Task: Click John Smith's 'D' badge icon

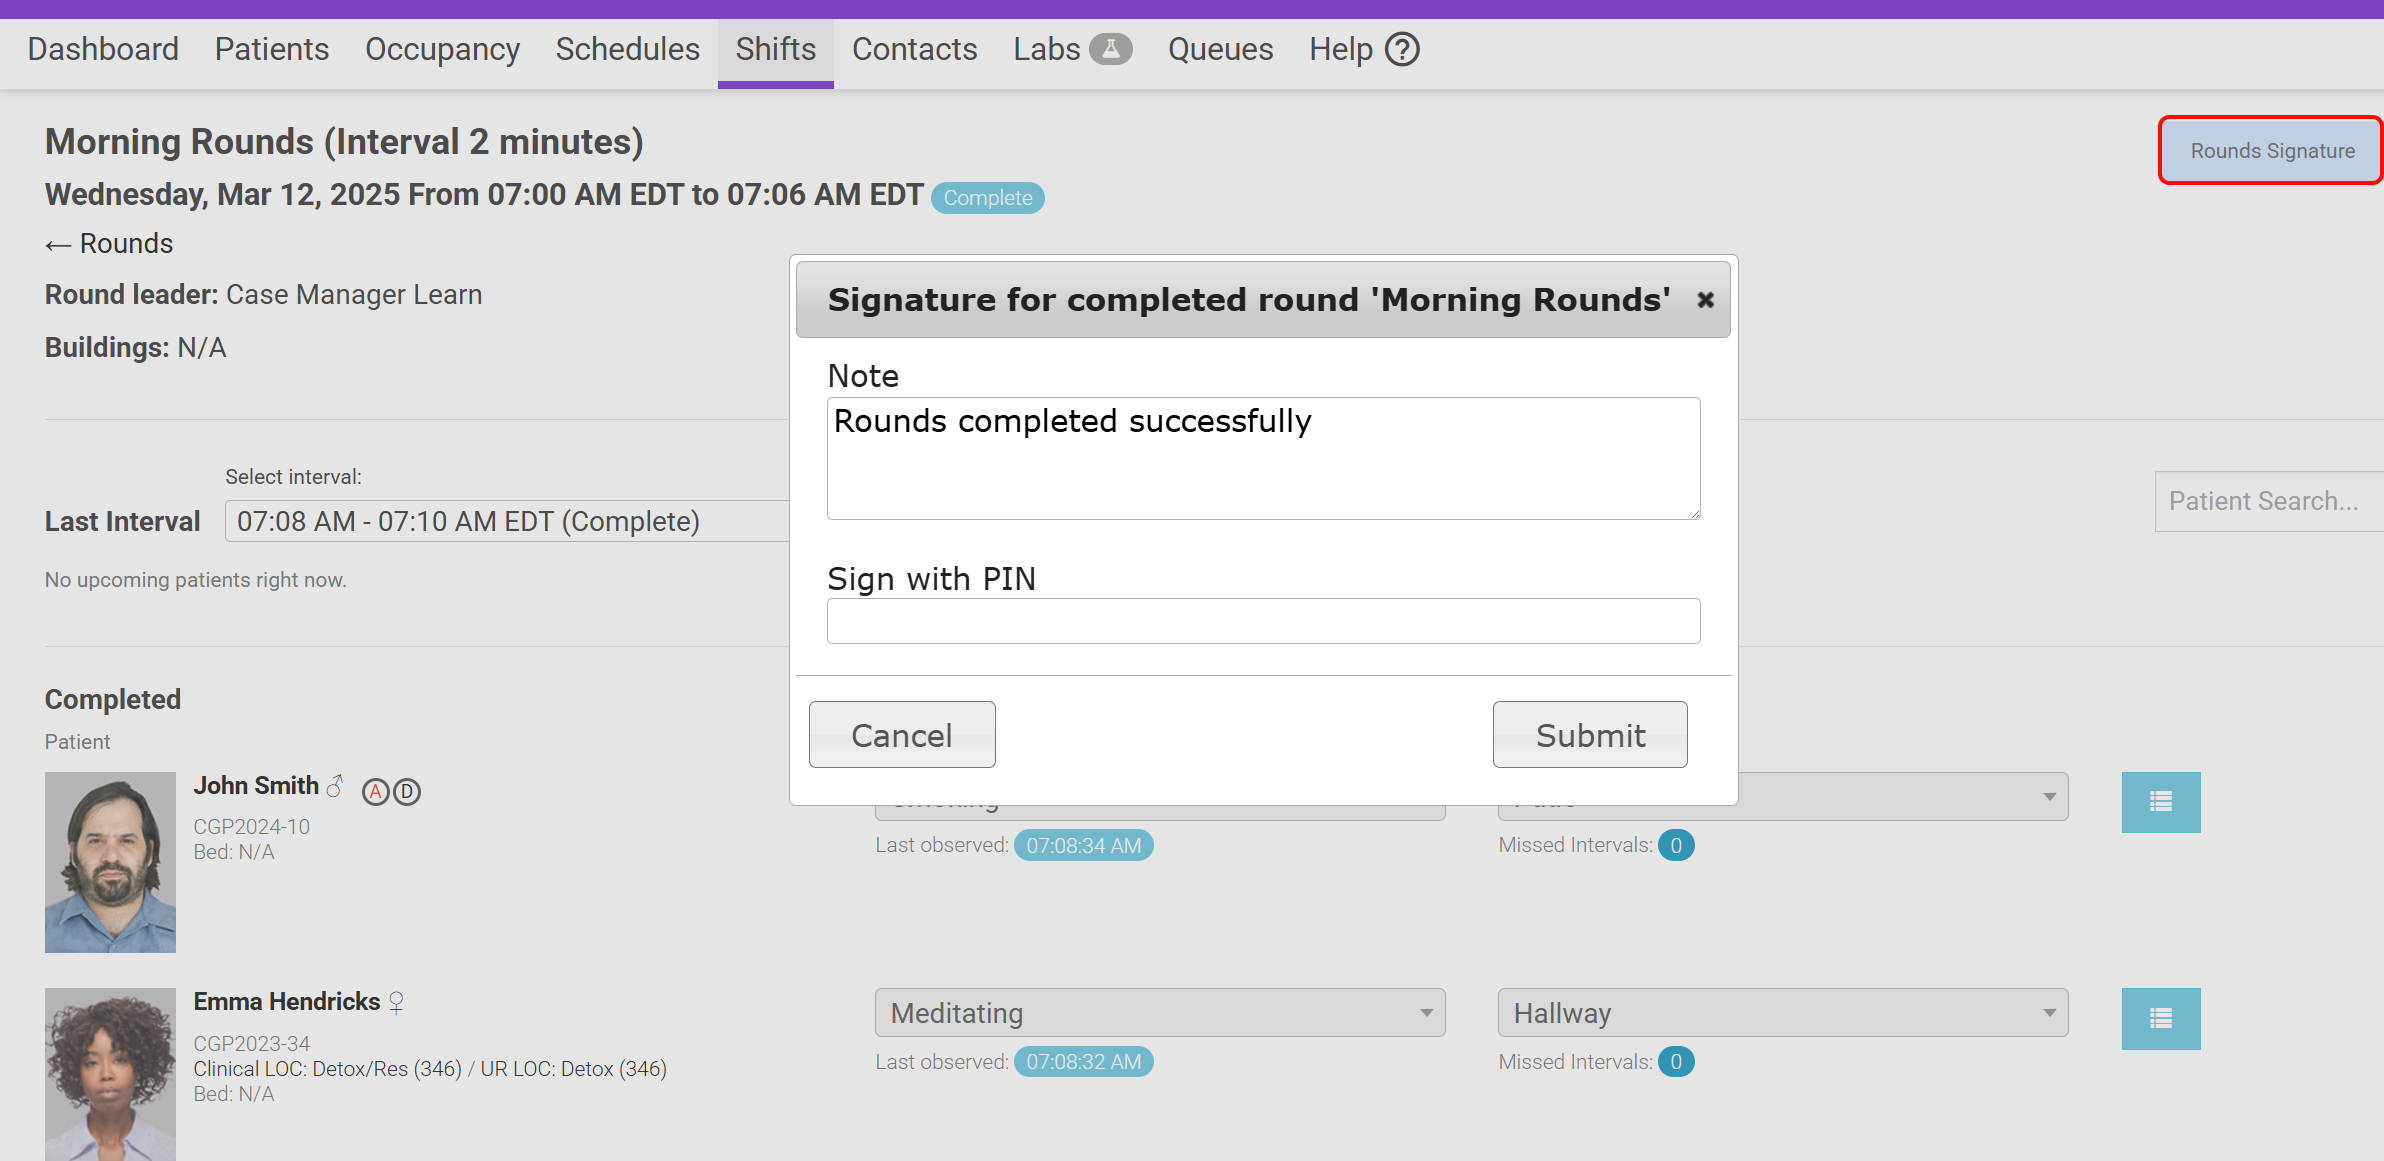Action: point(407,792)
